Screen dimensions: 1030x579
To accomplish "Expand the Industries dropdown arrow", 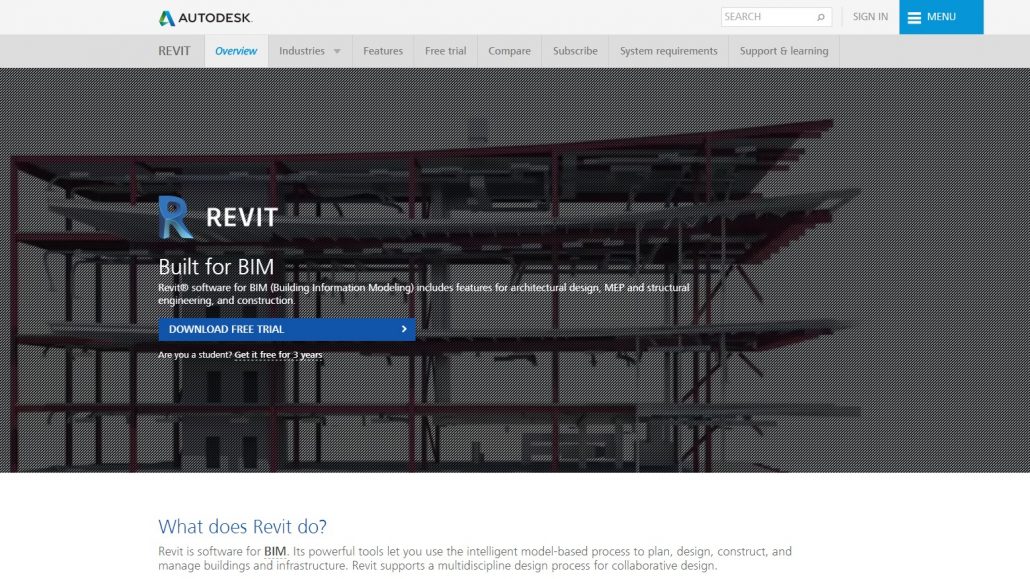I will tap(337, 51).
